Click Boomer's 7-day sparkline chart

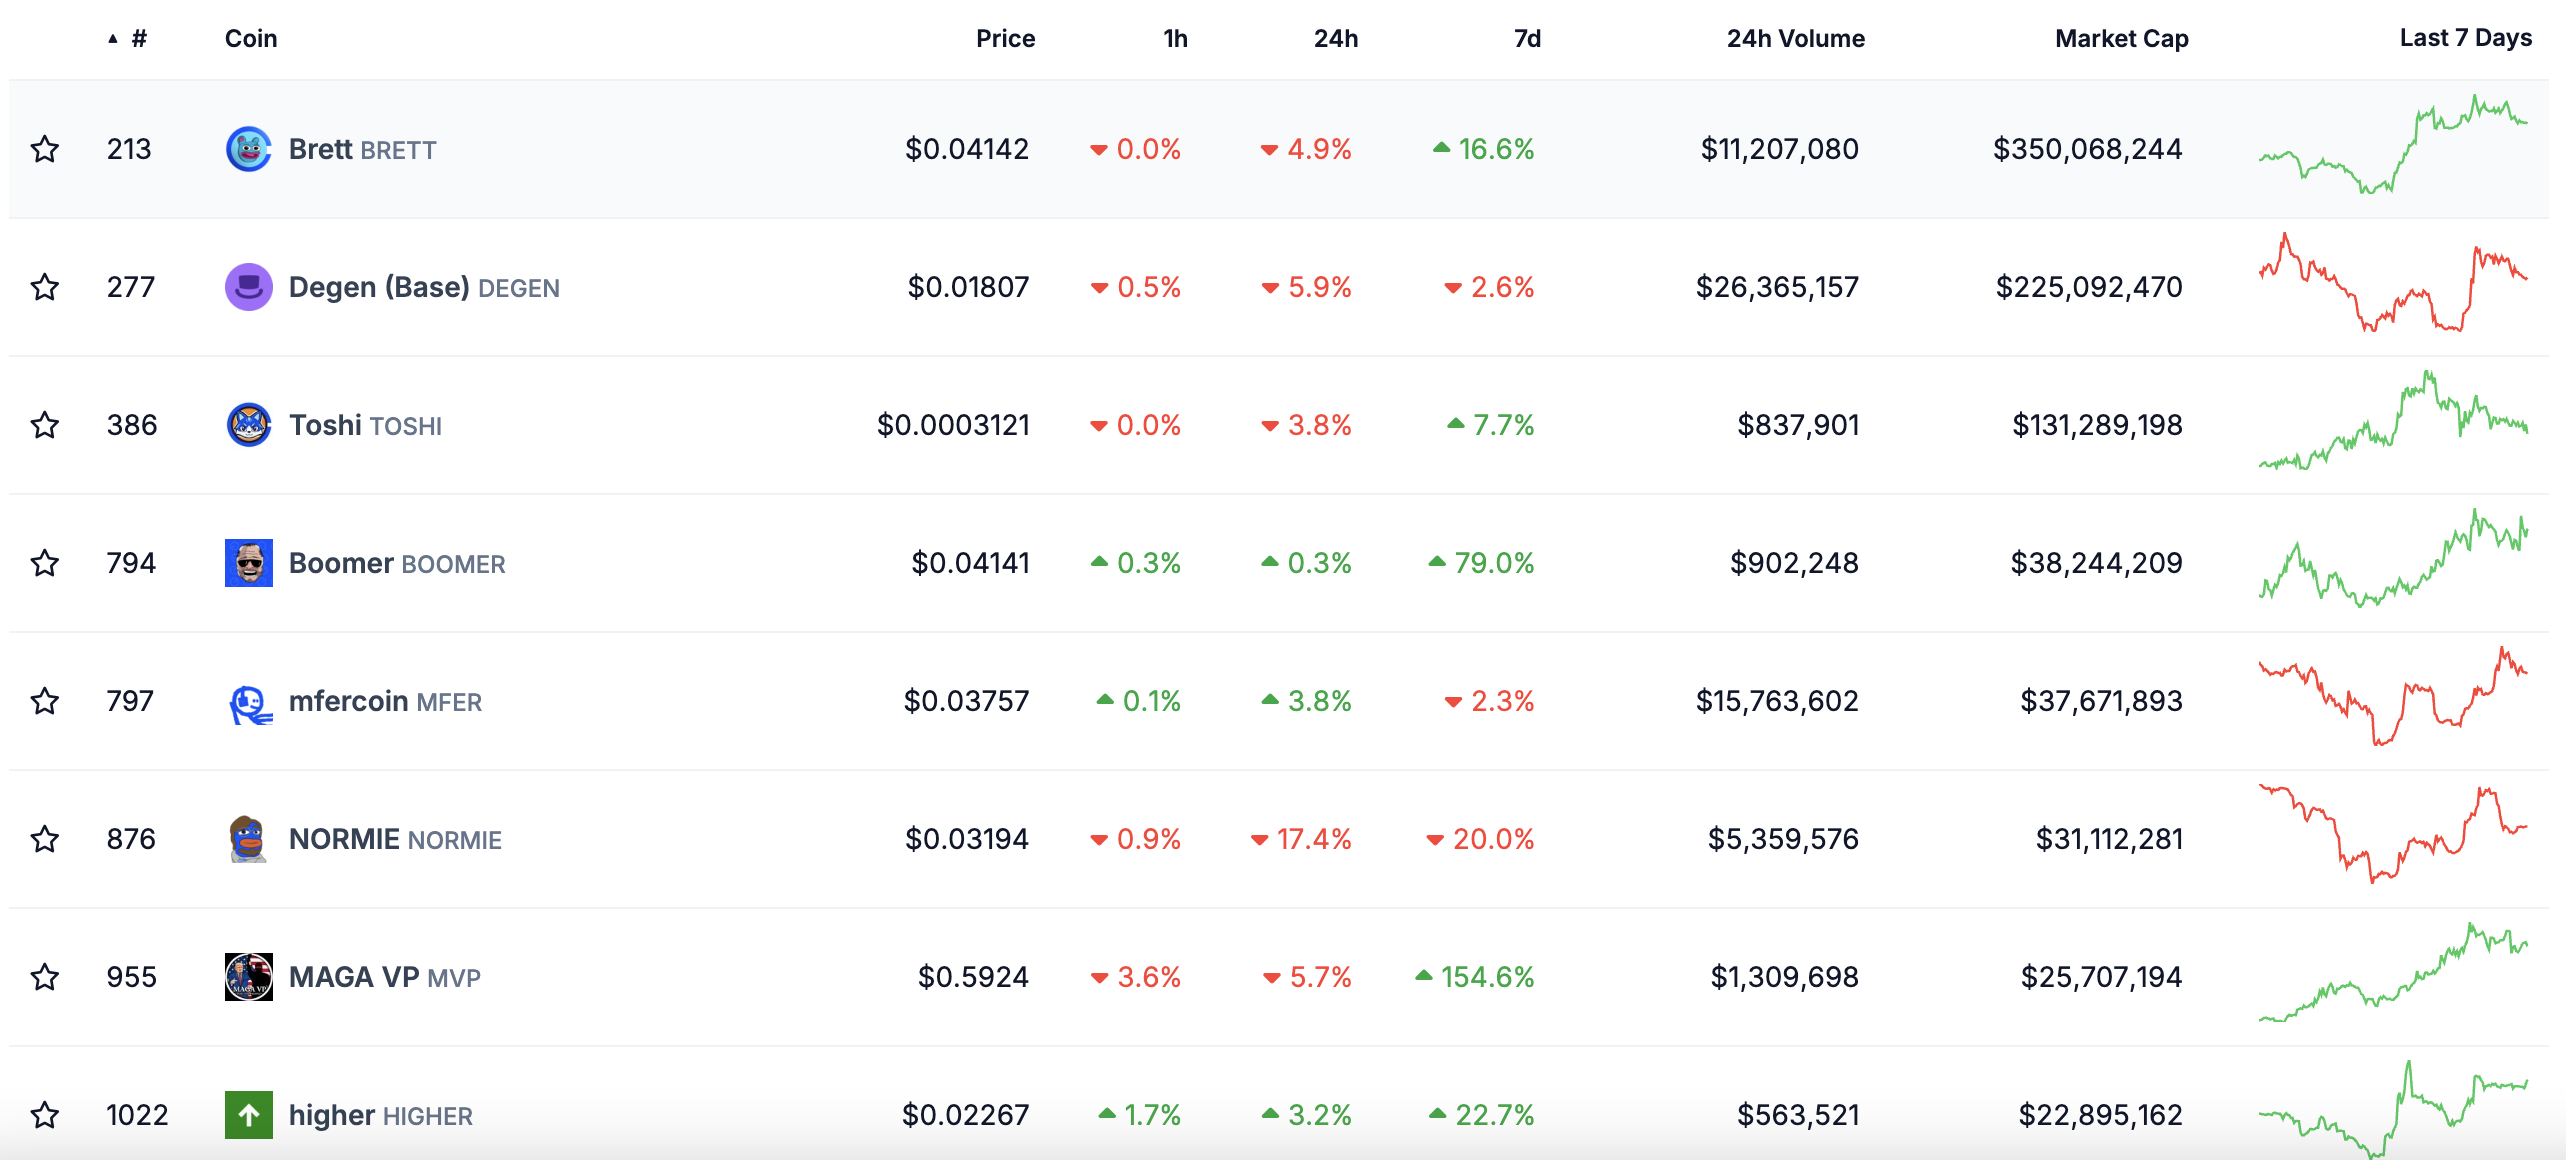(2393, 558)
